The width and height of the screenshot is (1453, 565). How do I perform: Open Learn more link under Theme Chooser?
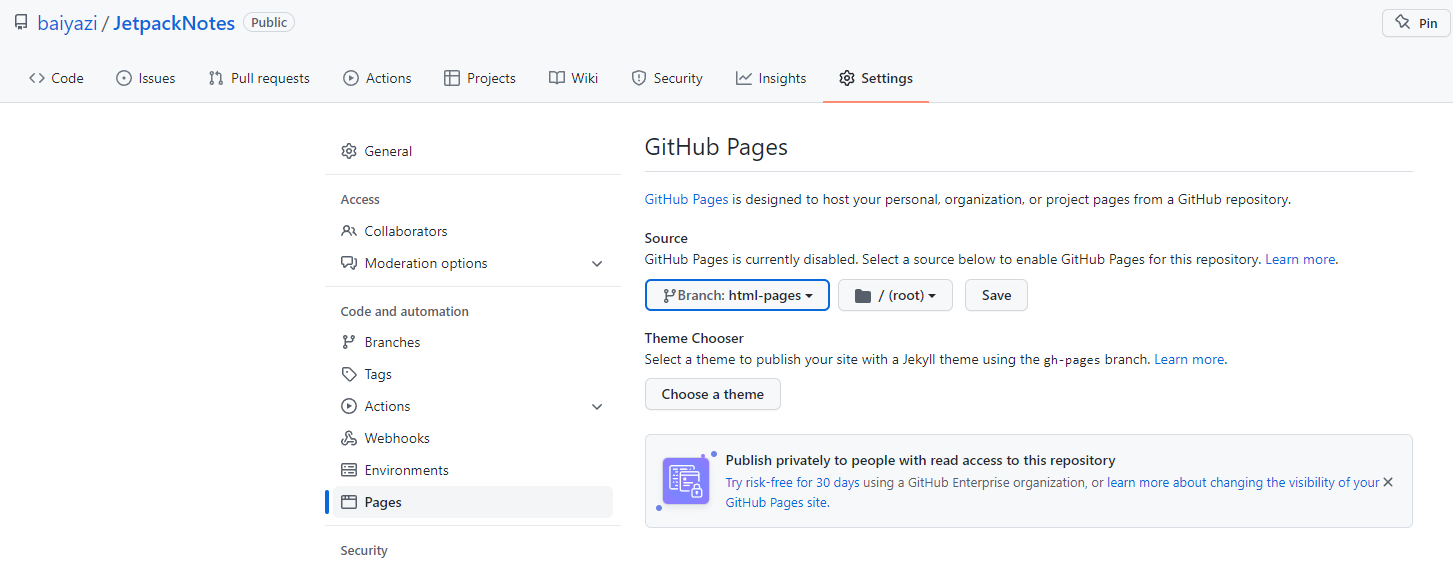(x=1189, y=359)
